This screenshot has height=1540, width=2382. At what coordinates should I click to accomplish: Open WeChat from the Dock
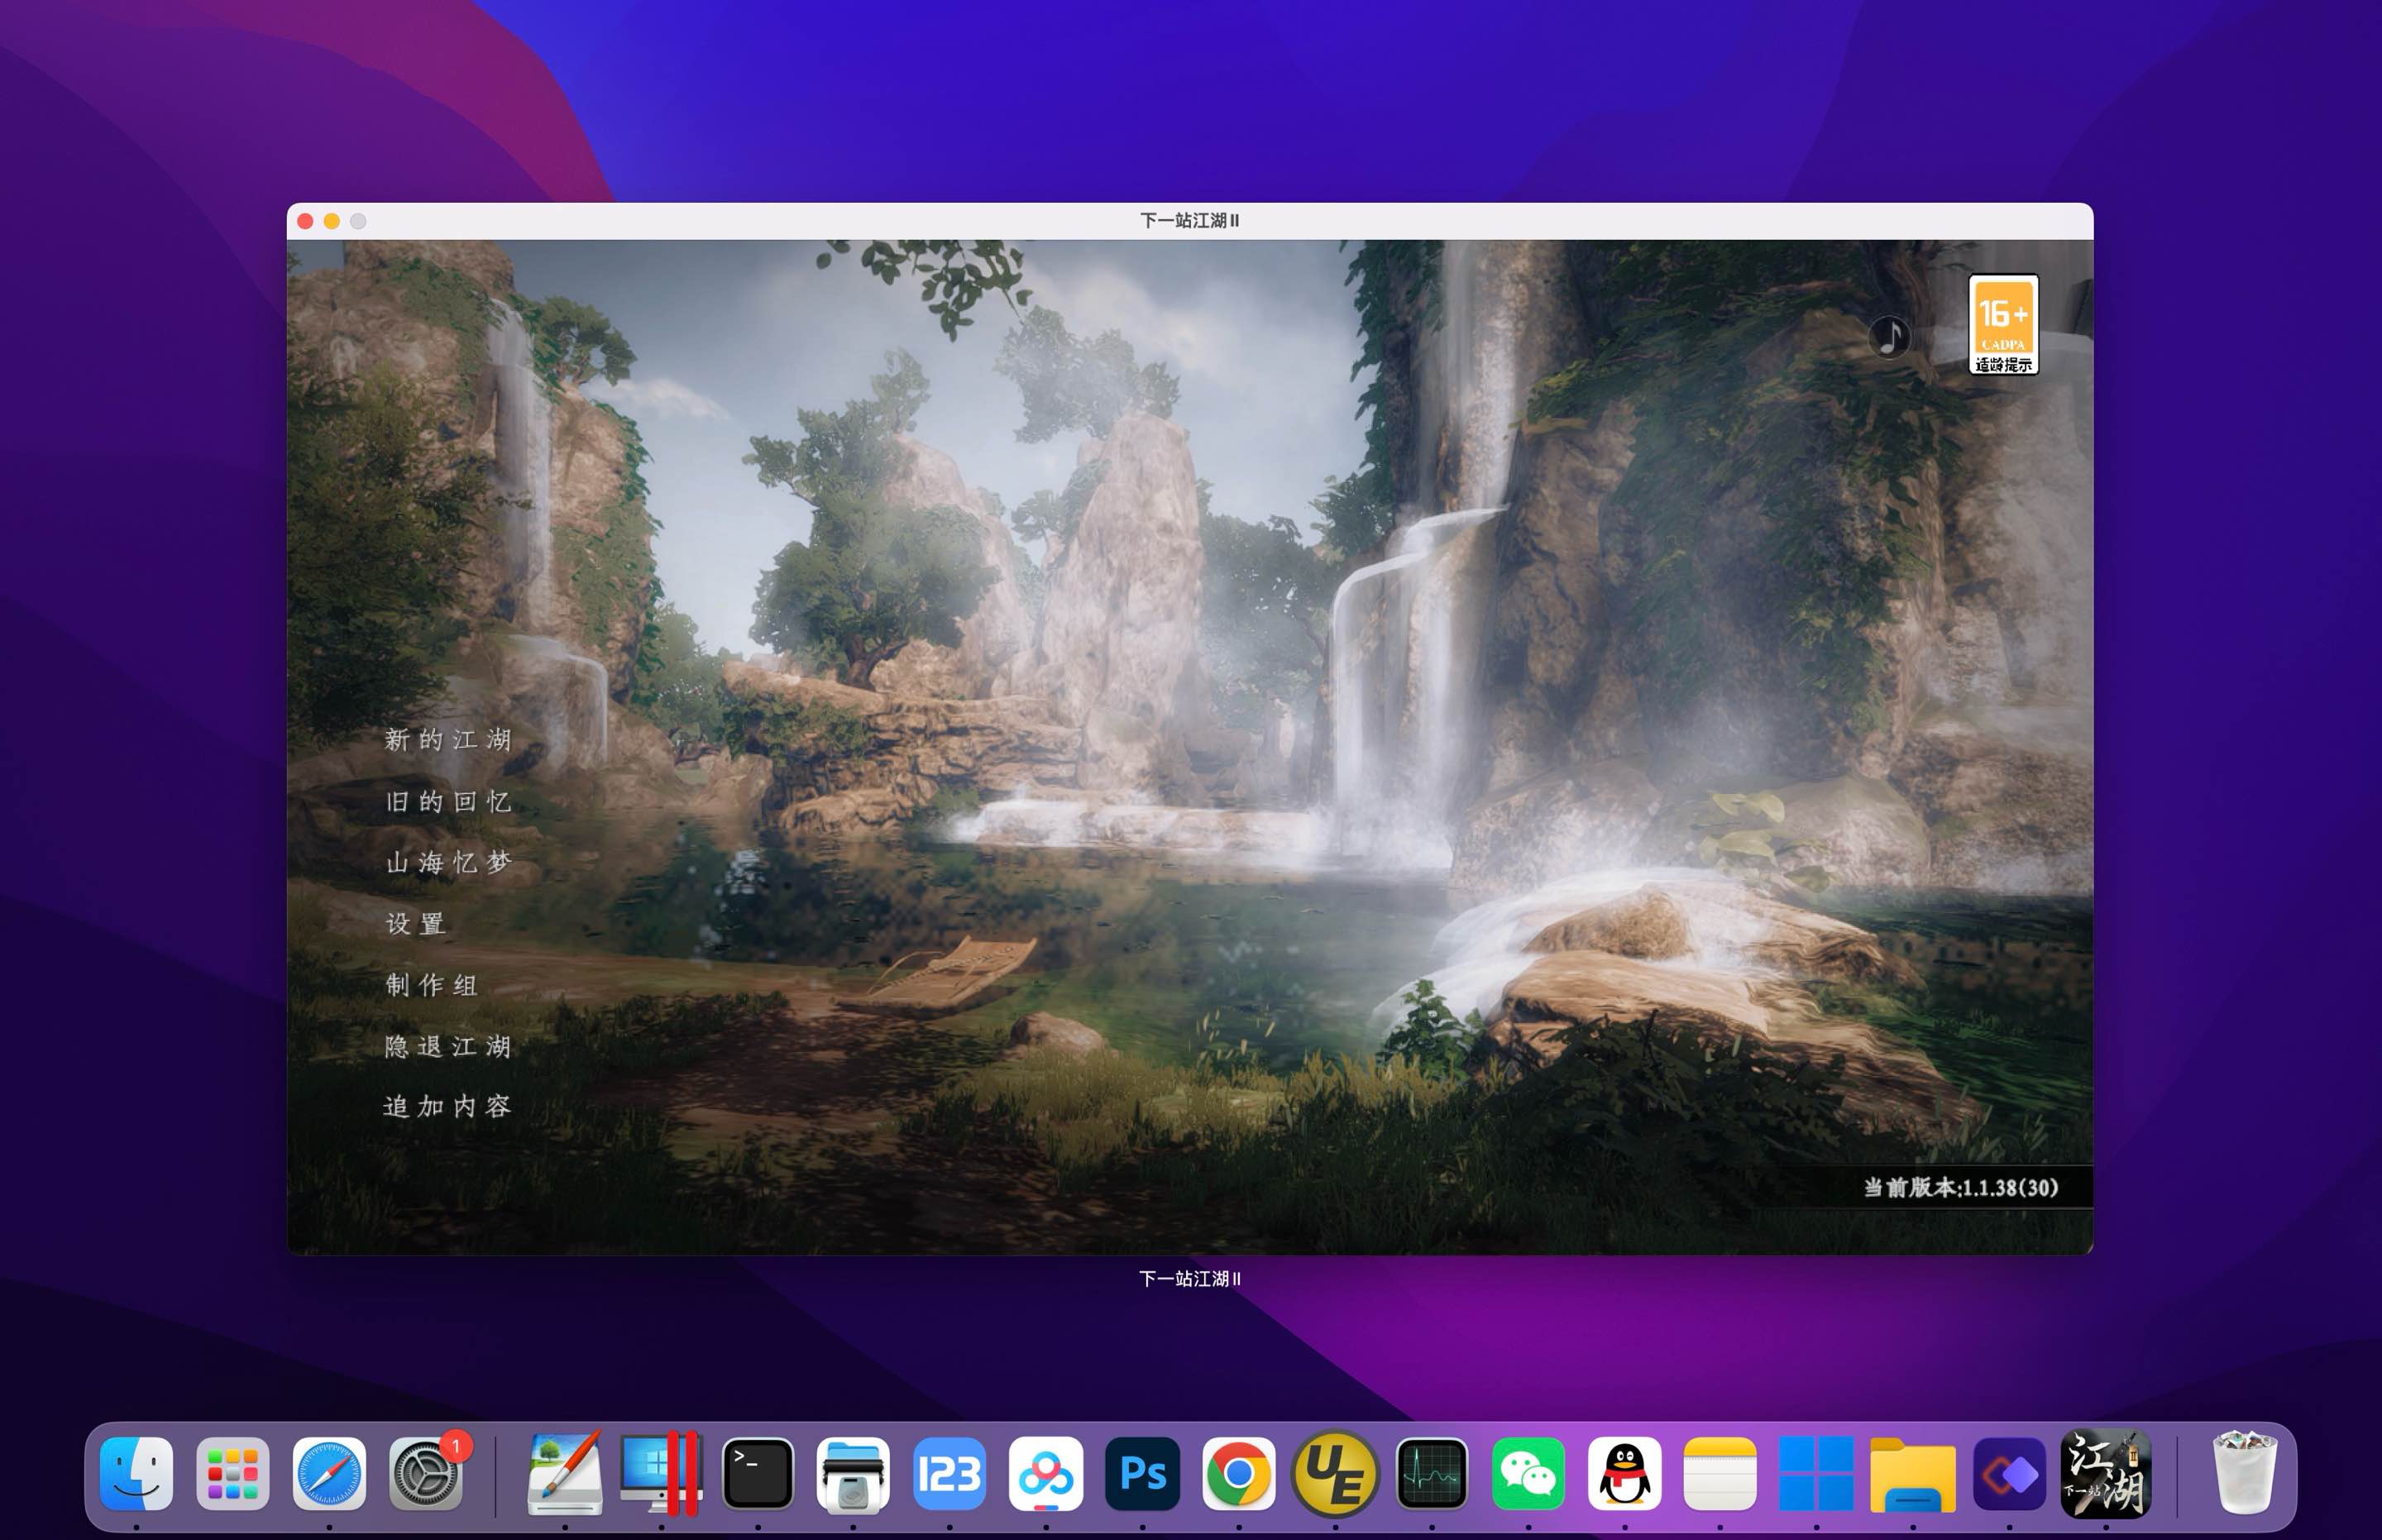[x=1528, y=1474]
